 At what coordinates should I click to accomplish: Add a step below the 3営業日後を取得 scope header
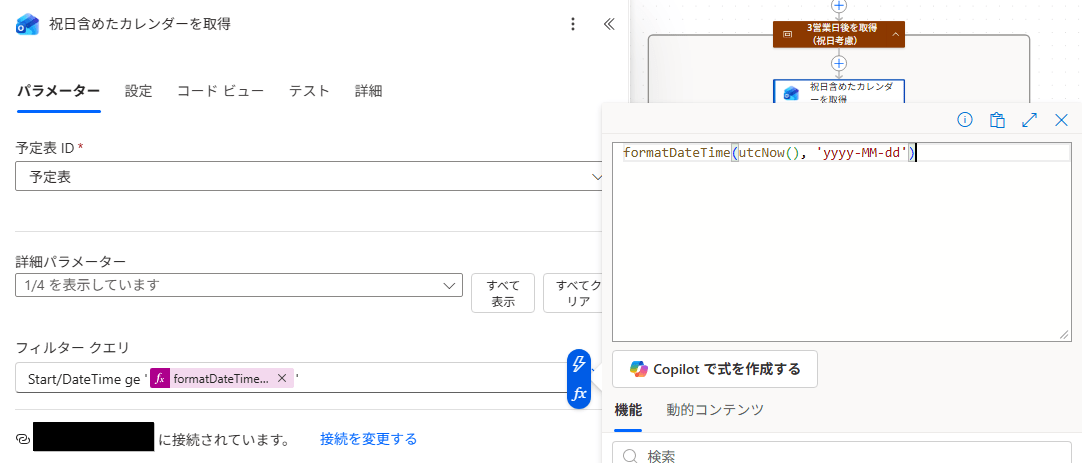coord(839,63)
